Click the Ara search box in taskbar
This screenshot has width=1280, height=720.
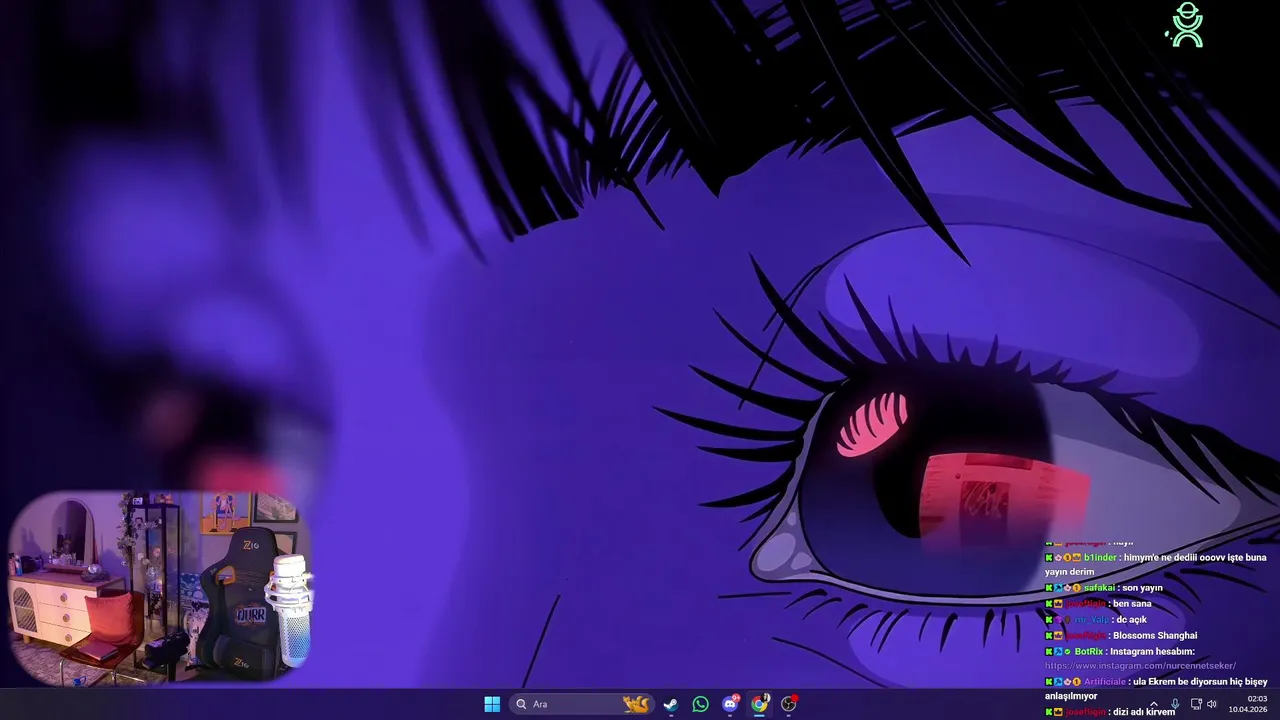[582, 704]
